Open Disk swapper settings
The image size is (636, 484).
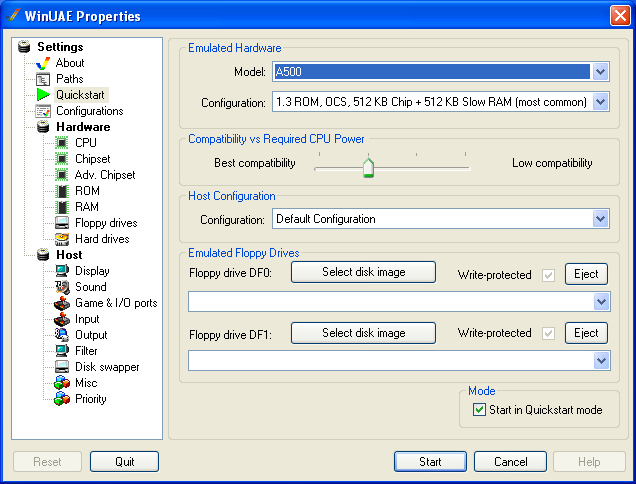coord(107,367)
